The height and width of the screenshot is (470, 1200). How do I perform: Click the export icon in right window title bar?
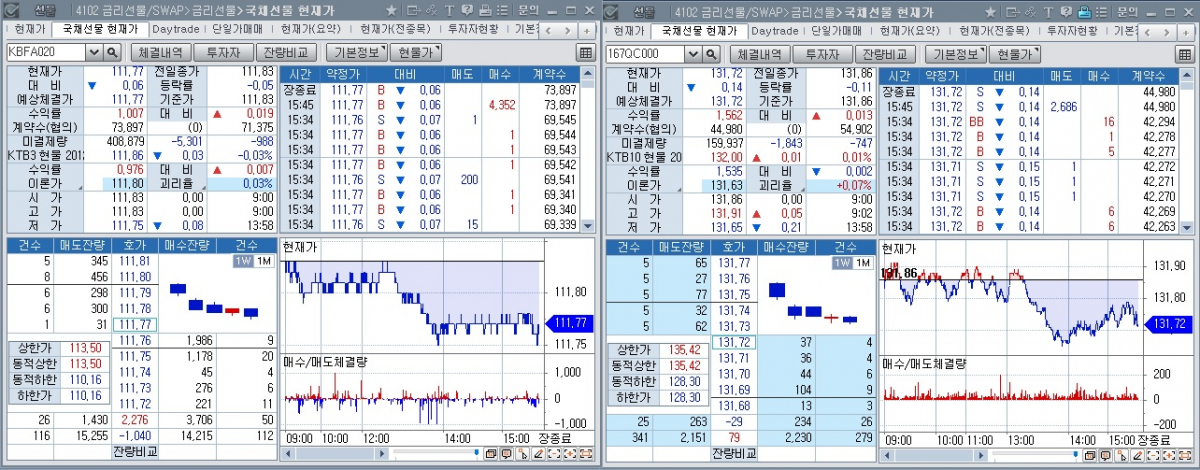(1013, 12)
